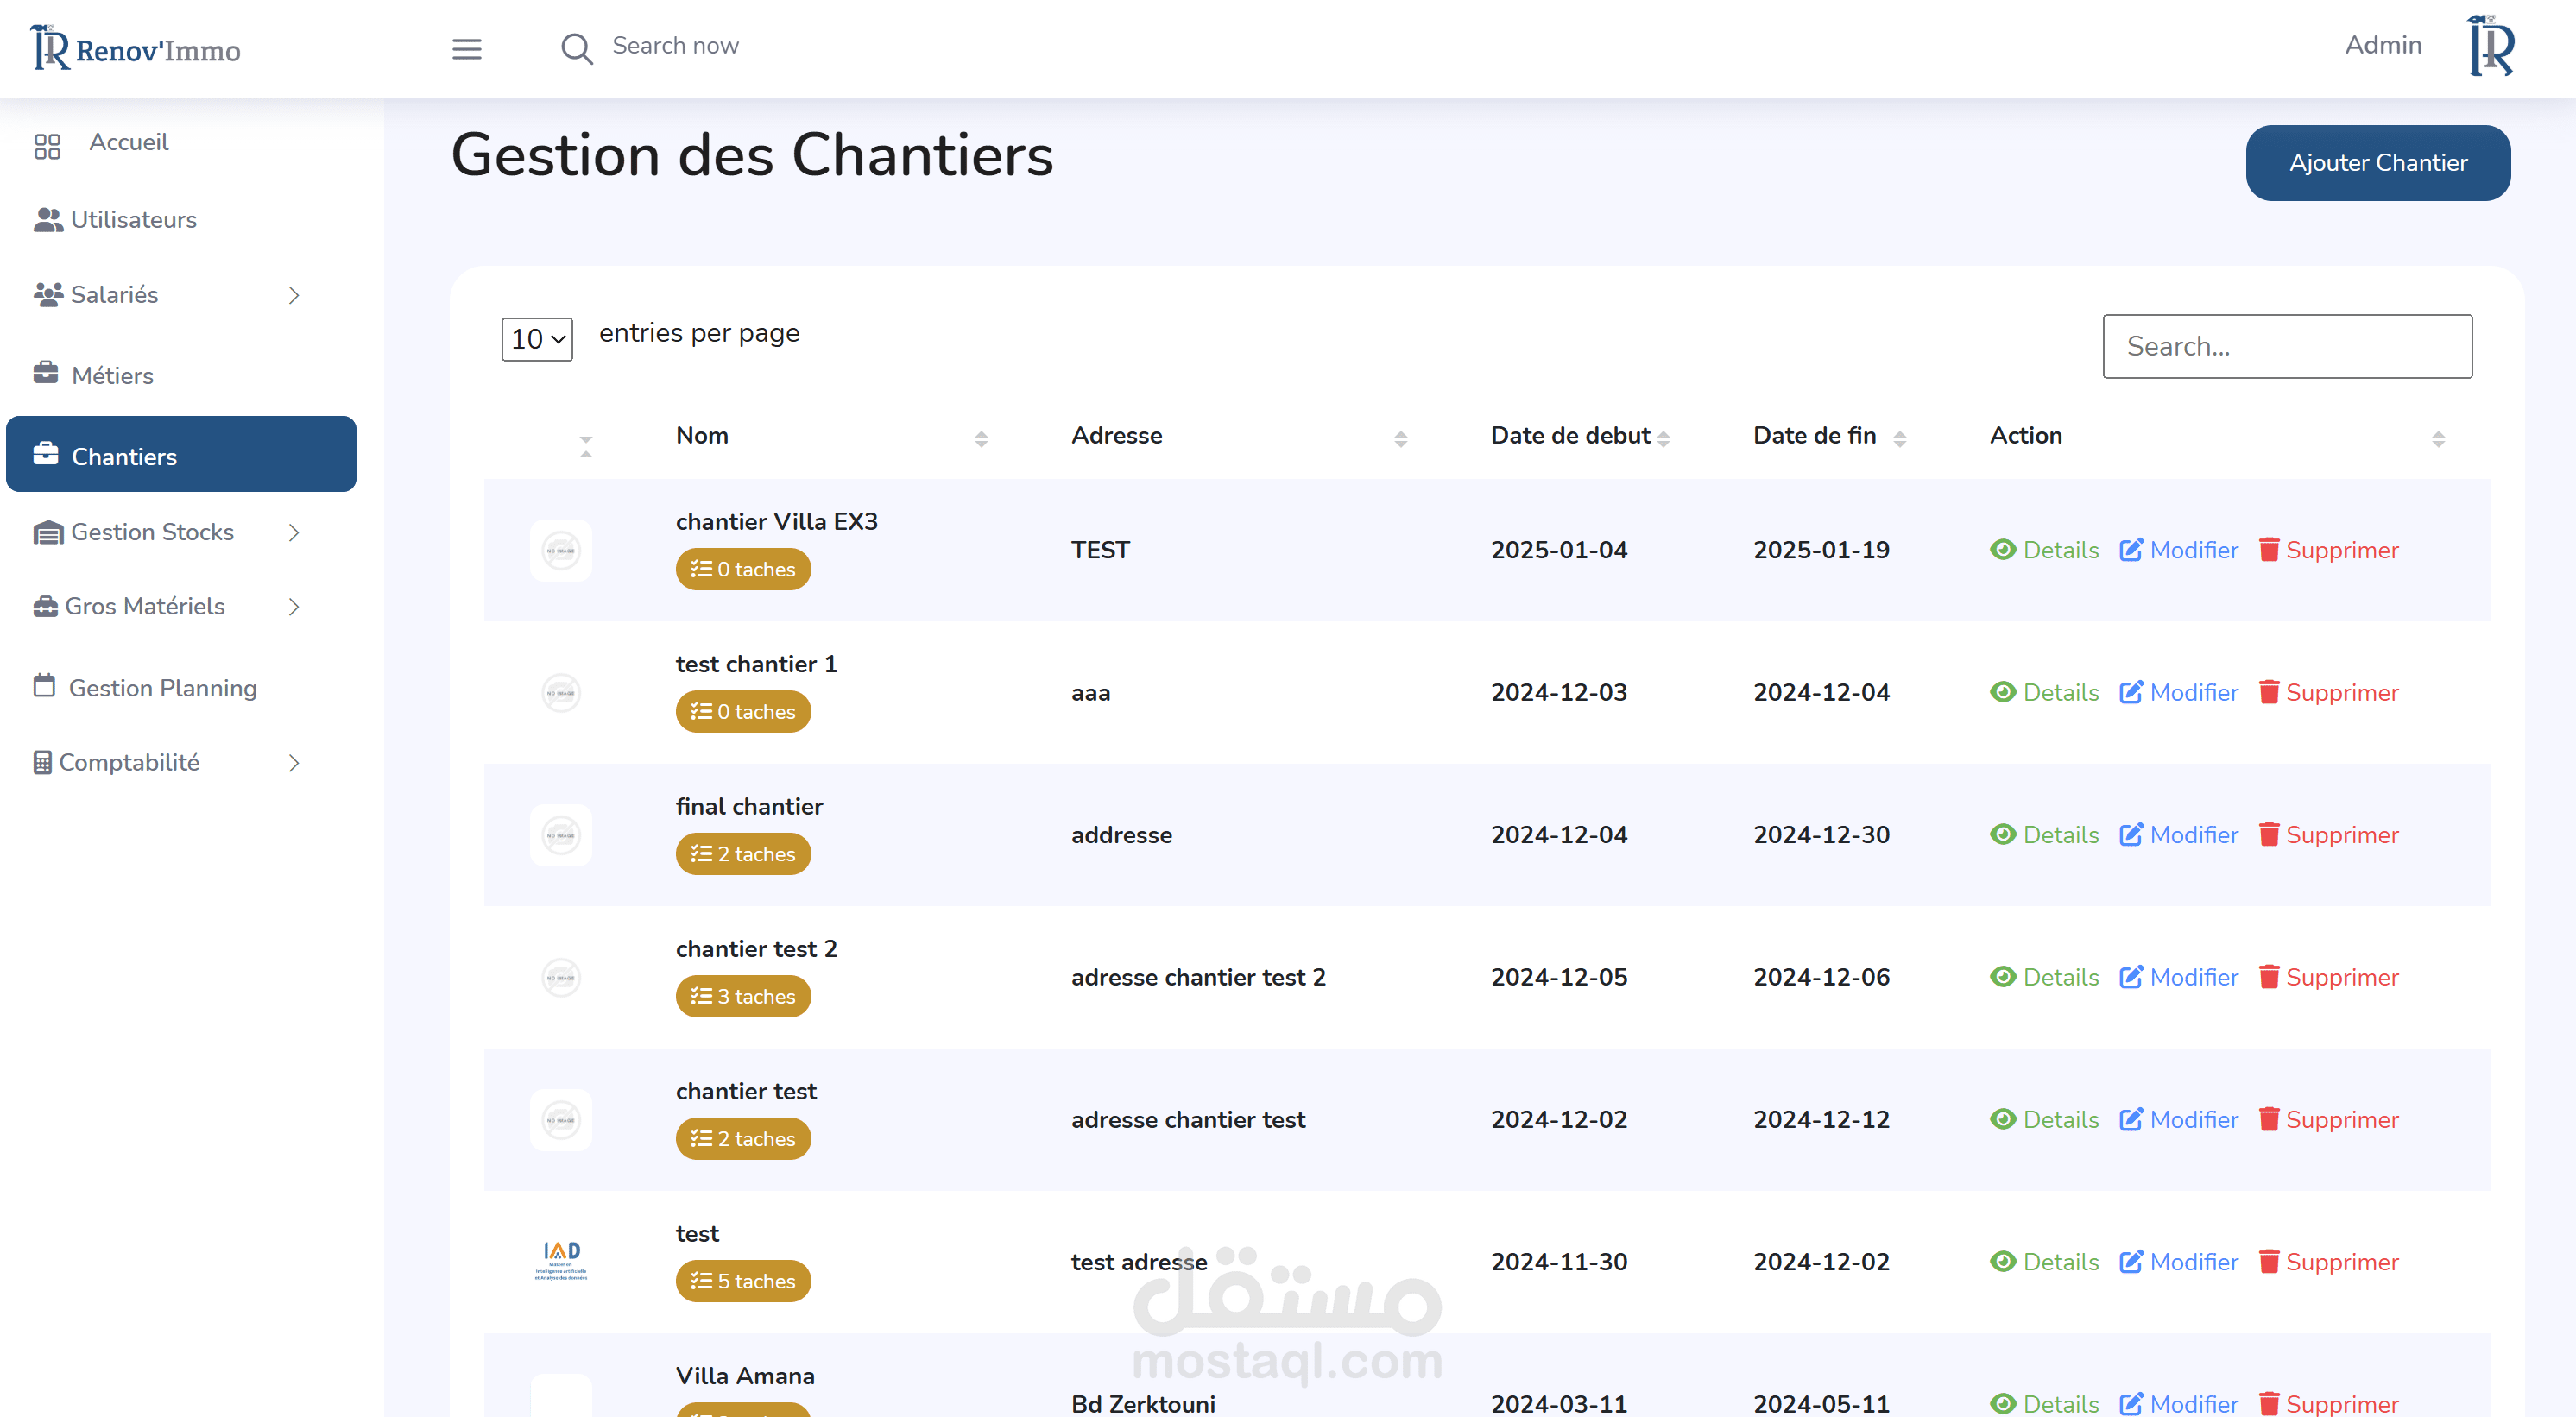Image resolution: width=2576 pixels, height=1417 pixels.
Task: Click Supprimer link for chantier test
Action: tap(2341, 1119)
